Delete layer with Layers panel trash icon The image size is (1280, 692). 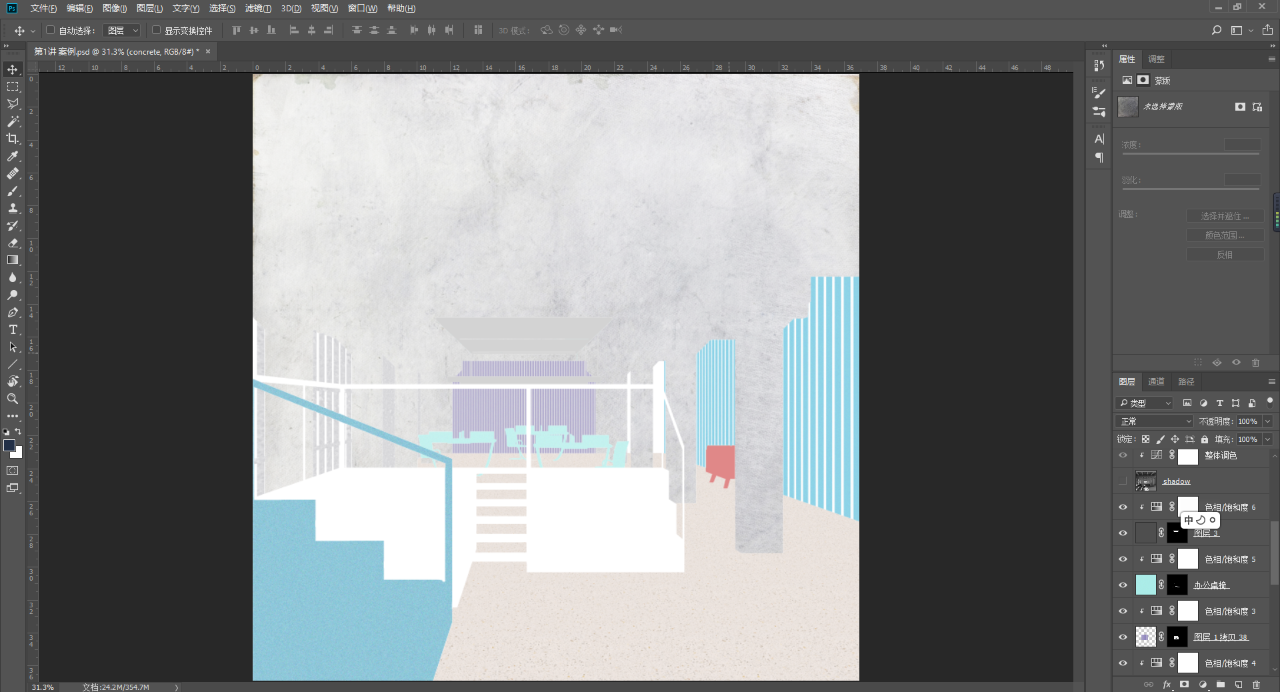click(1256, 685)
